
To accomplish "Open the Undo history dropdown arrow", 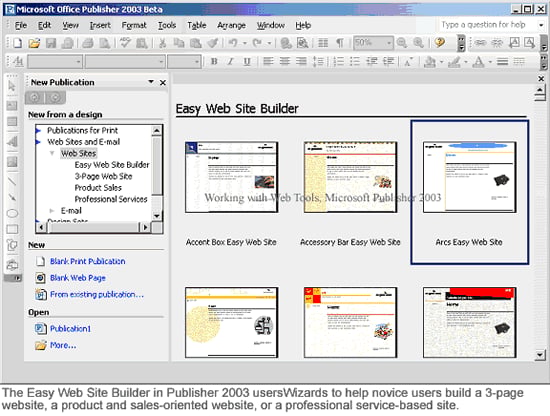I will (244, 43).
